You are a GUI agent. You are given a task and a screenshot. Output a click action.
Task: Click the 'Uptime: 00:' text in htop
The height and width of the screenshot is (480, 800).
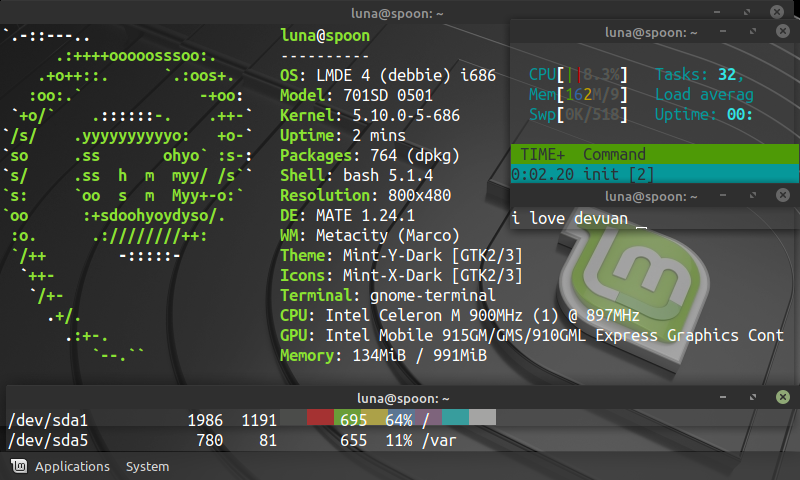click(704, 114)
